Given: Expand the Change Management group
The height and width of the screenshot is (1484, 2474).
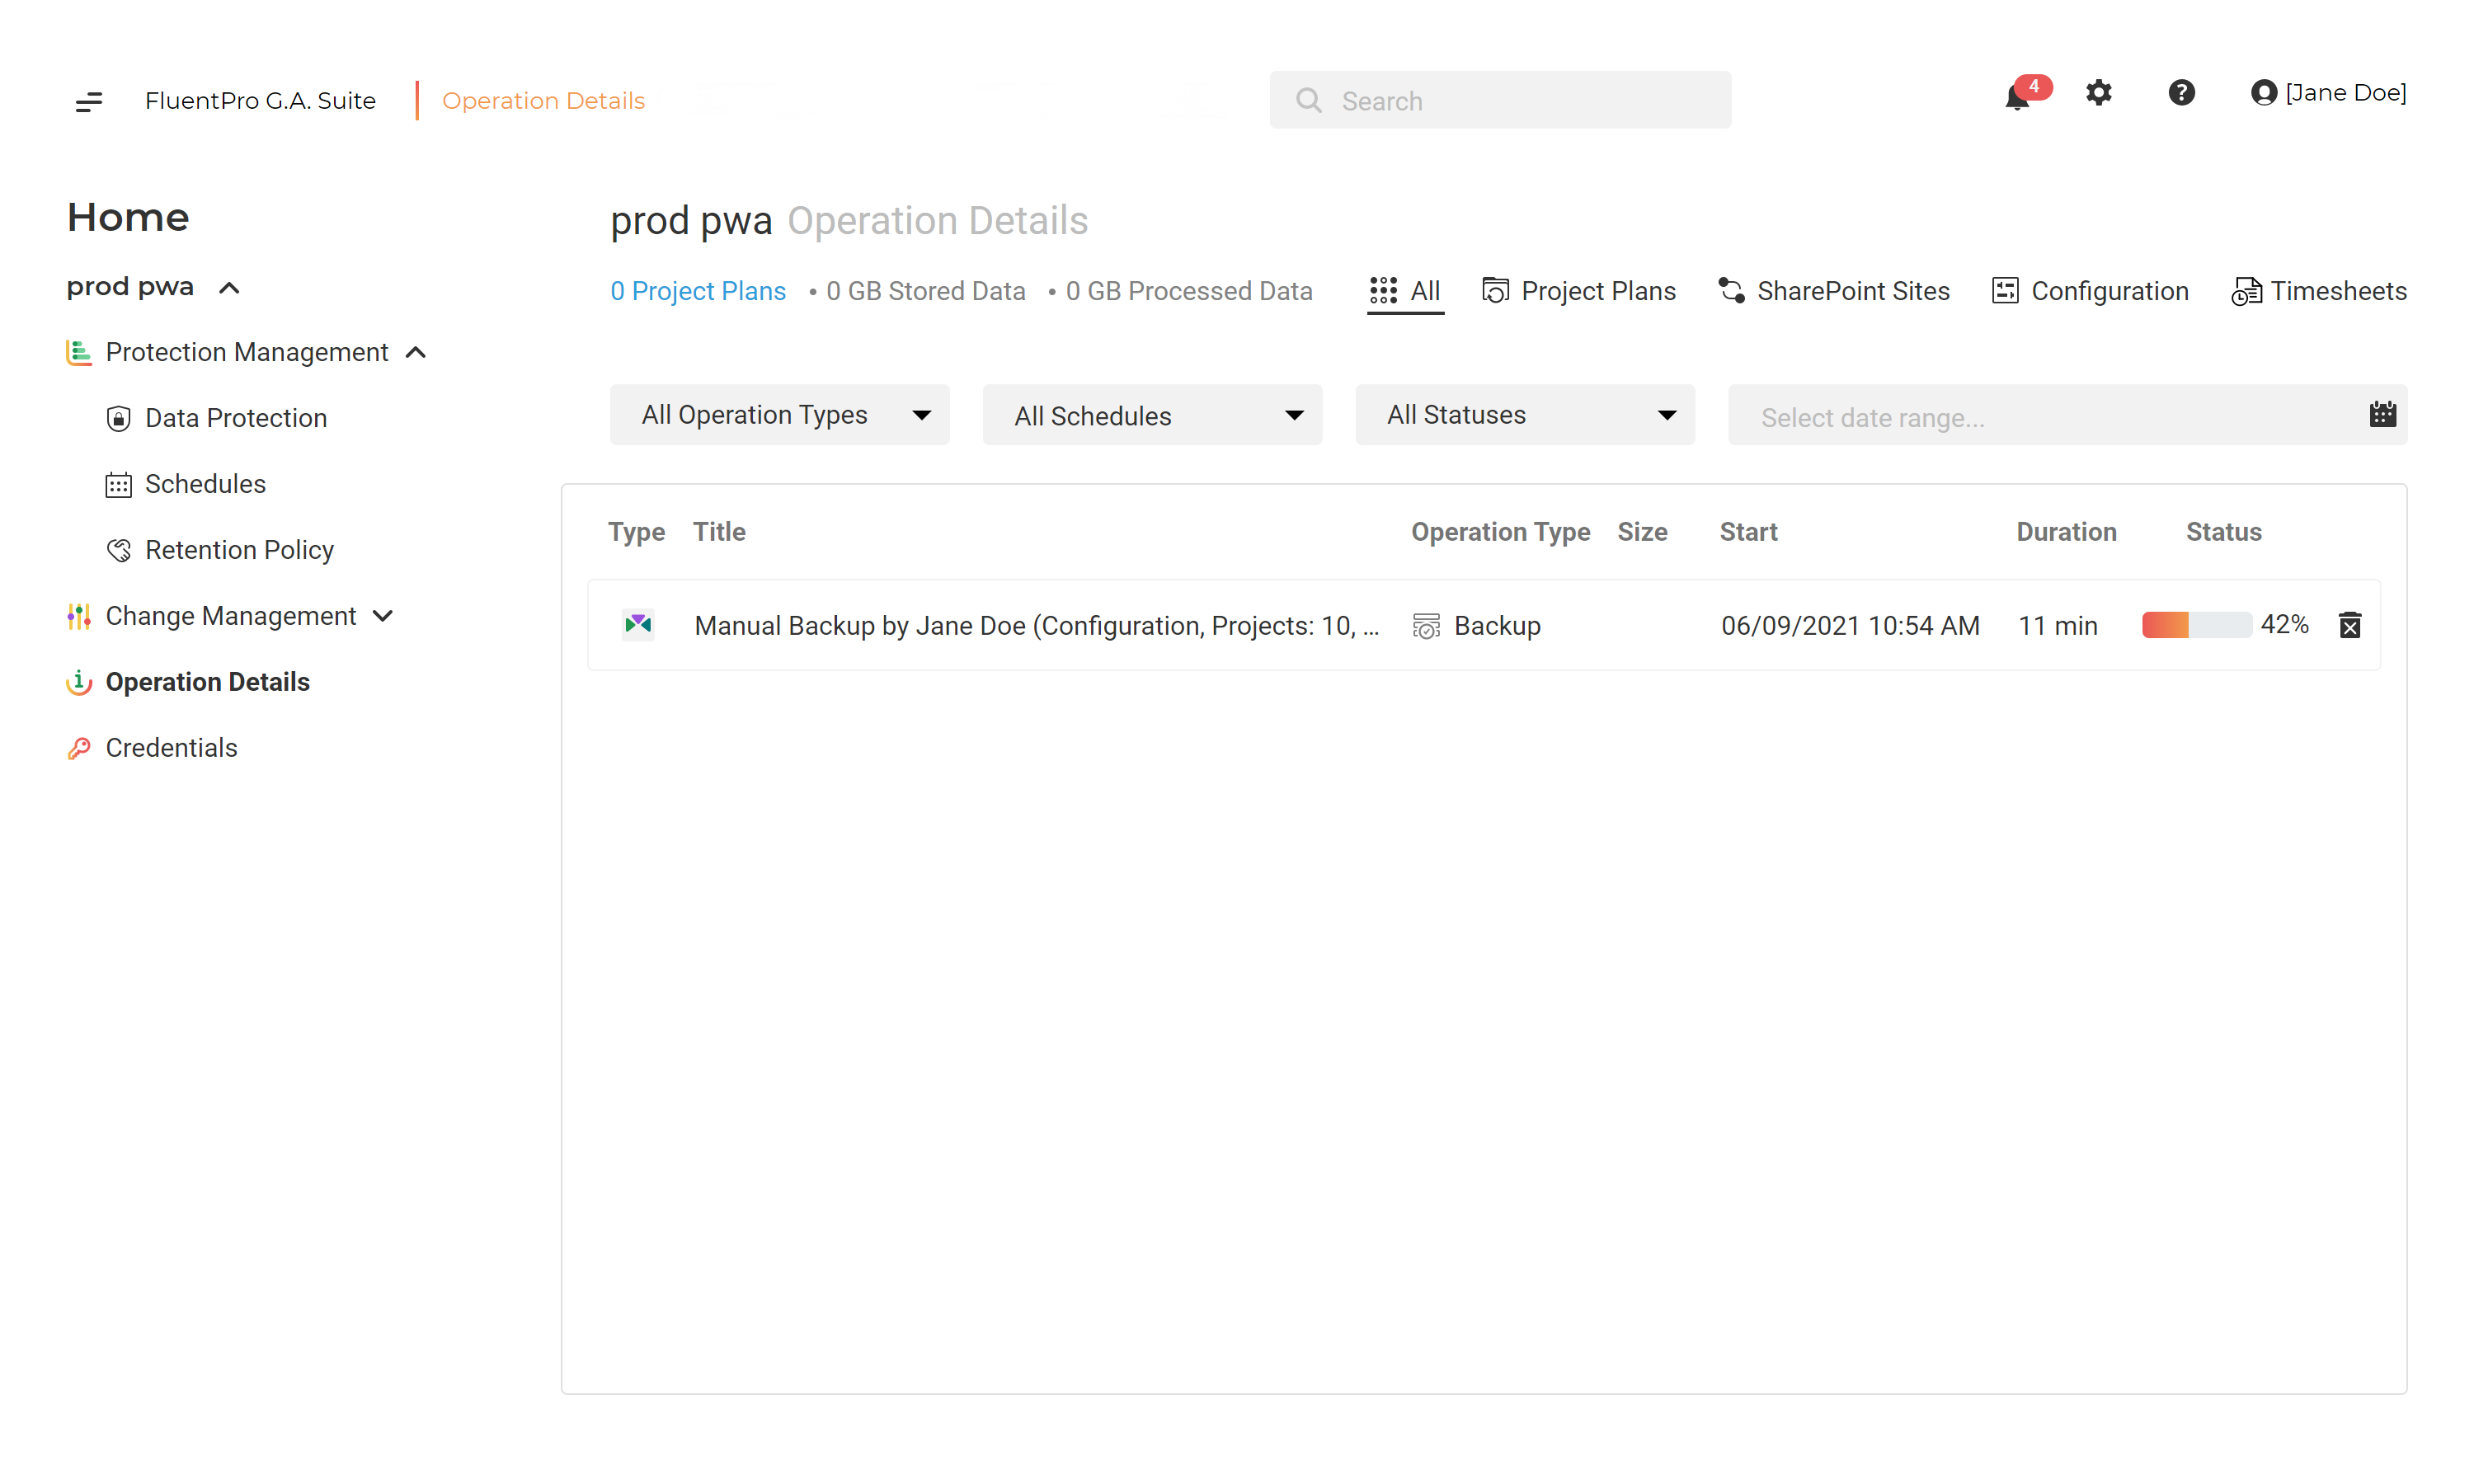Looking at the screenshot, I should (x=383, y=616).
